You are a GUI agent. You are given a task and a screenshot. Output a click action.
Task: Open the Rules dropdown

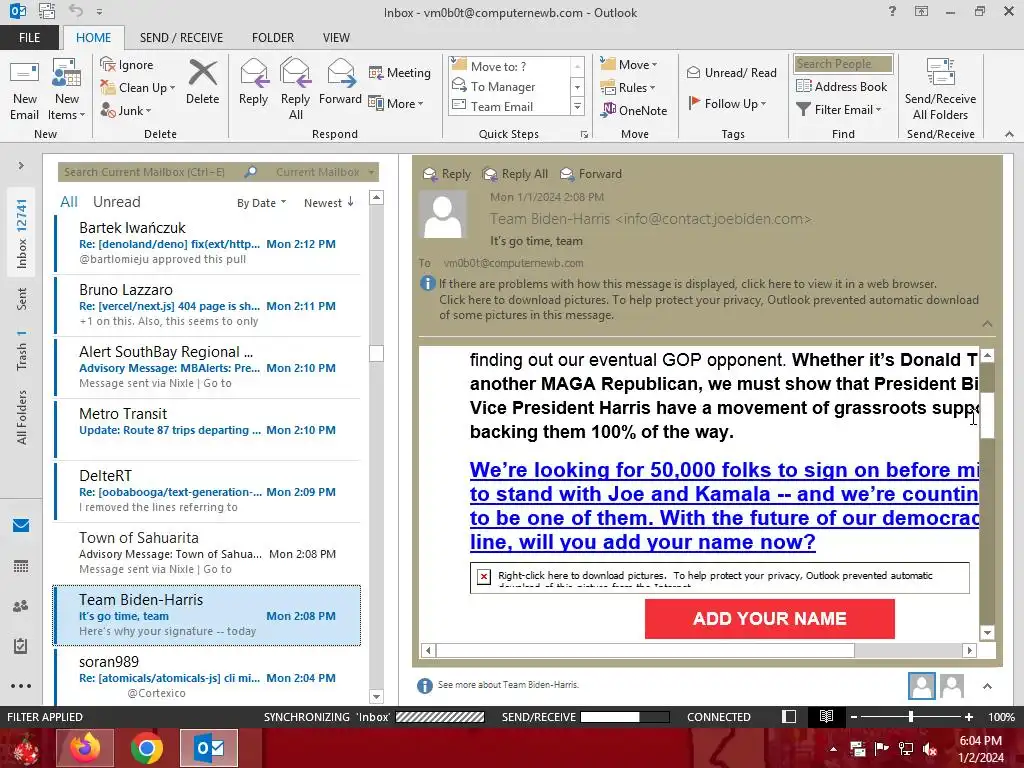(628, 88)
